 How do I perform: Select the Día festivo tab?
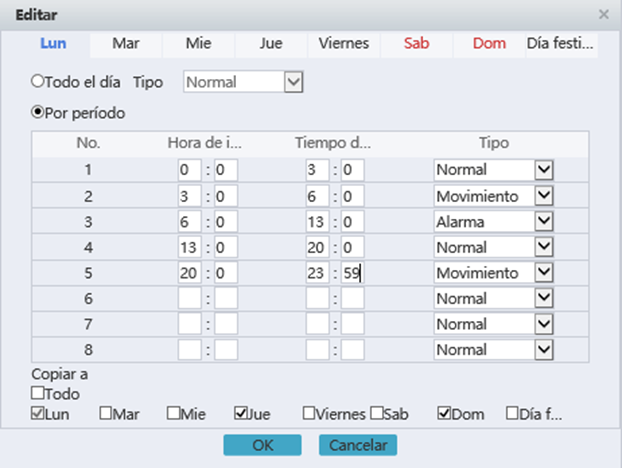(561, 44)
